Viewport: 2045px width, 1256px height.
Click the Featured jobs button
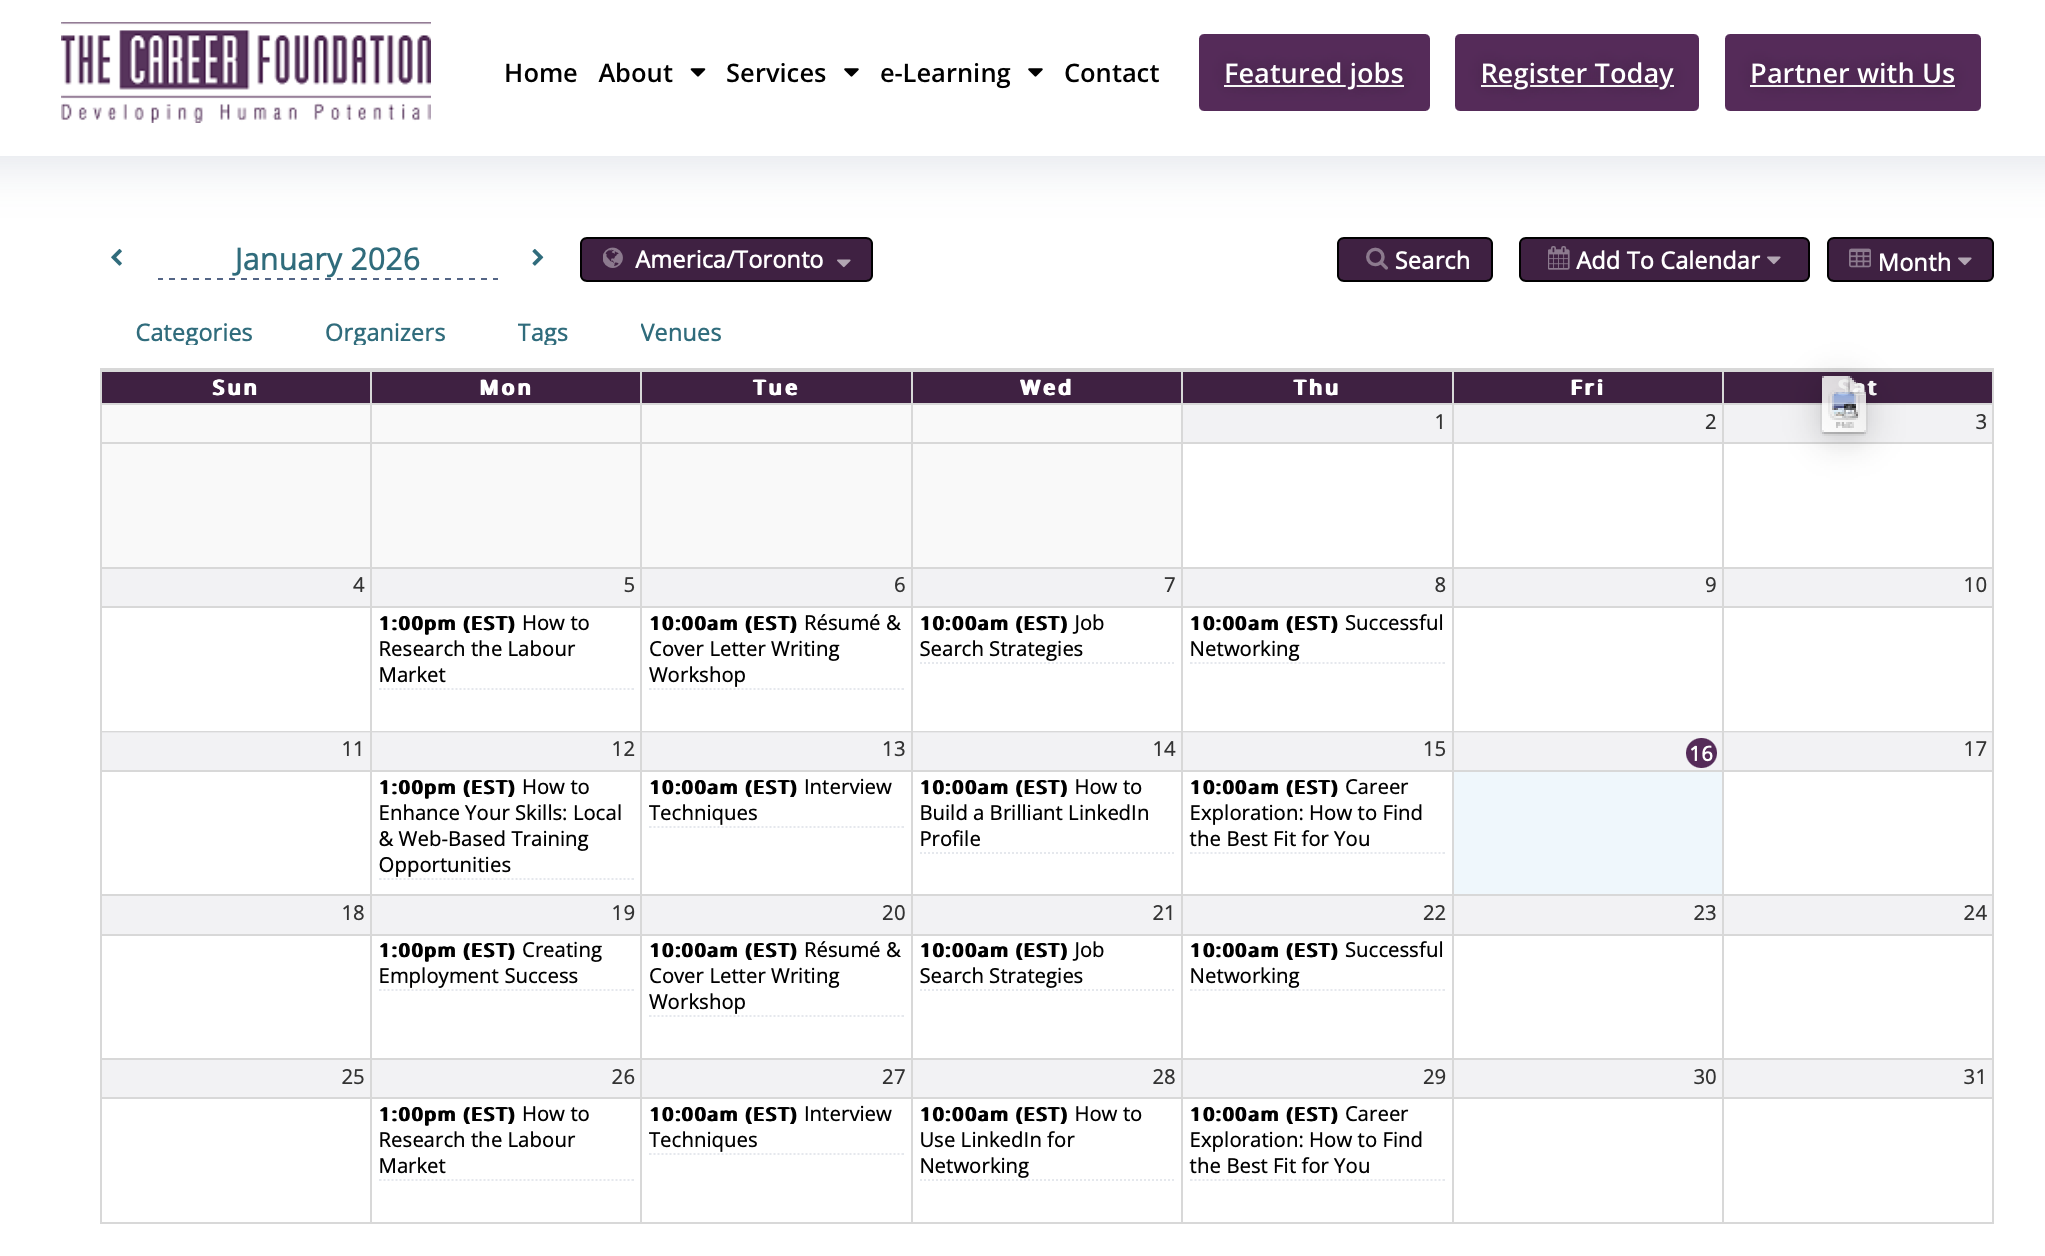pyautogui.click(x=1313, y=73)
